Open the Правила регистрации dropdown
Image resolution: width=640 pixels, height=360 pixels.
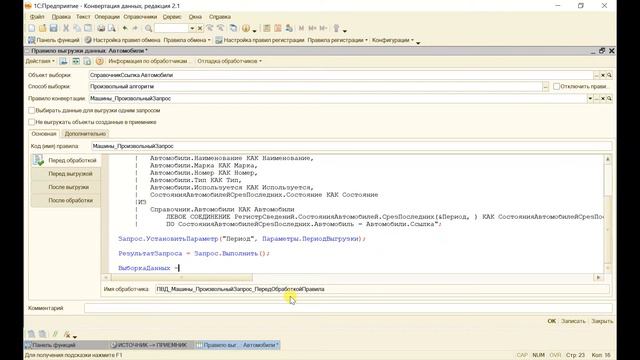pos(338,40)
